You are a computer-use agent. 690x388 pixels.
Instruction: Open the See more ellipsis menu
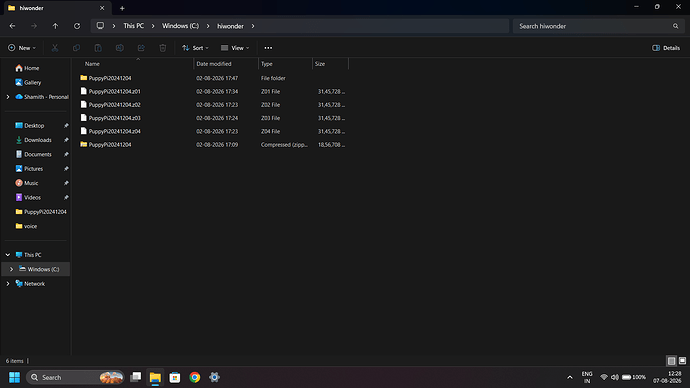coord(268,48)
